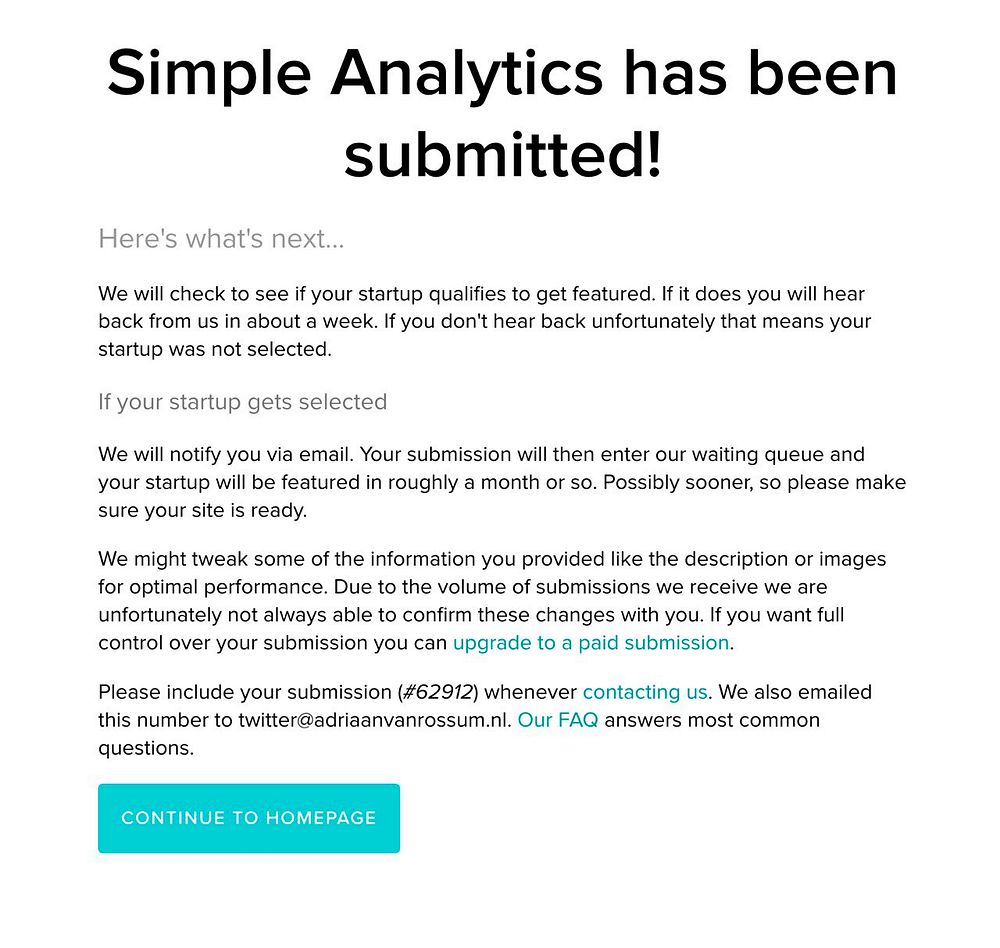The image size is (1000, 948).
Task: Click the text "startup was not selected"
Action: pos(213,350)
